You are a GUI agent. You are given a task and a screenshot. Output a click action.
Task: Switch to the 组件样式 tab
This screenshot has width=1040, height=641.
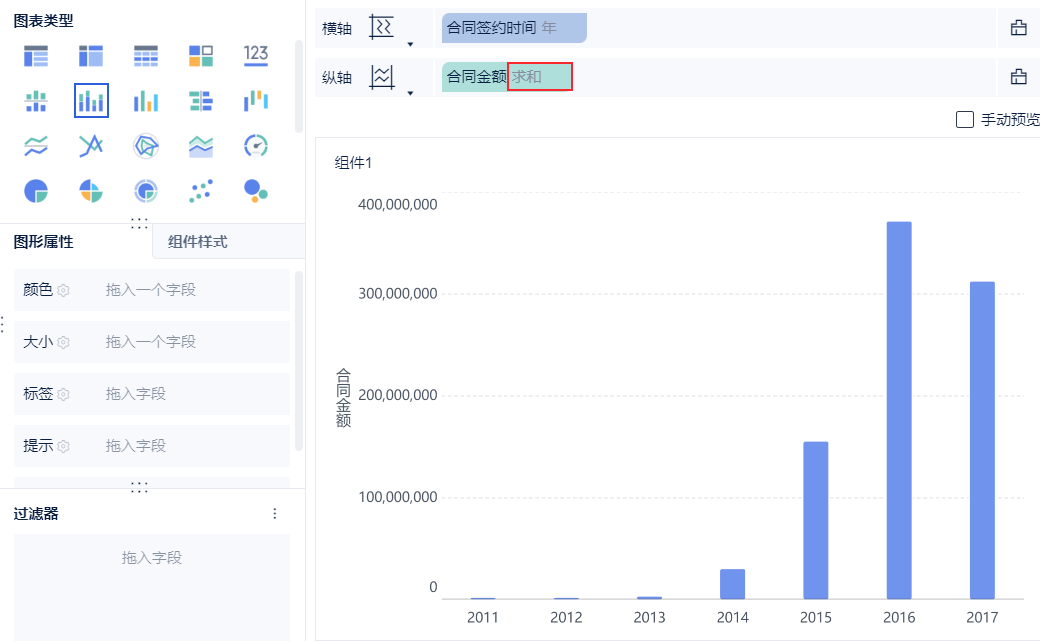[198, 241]
